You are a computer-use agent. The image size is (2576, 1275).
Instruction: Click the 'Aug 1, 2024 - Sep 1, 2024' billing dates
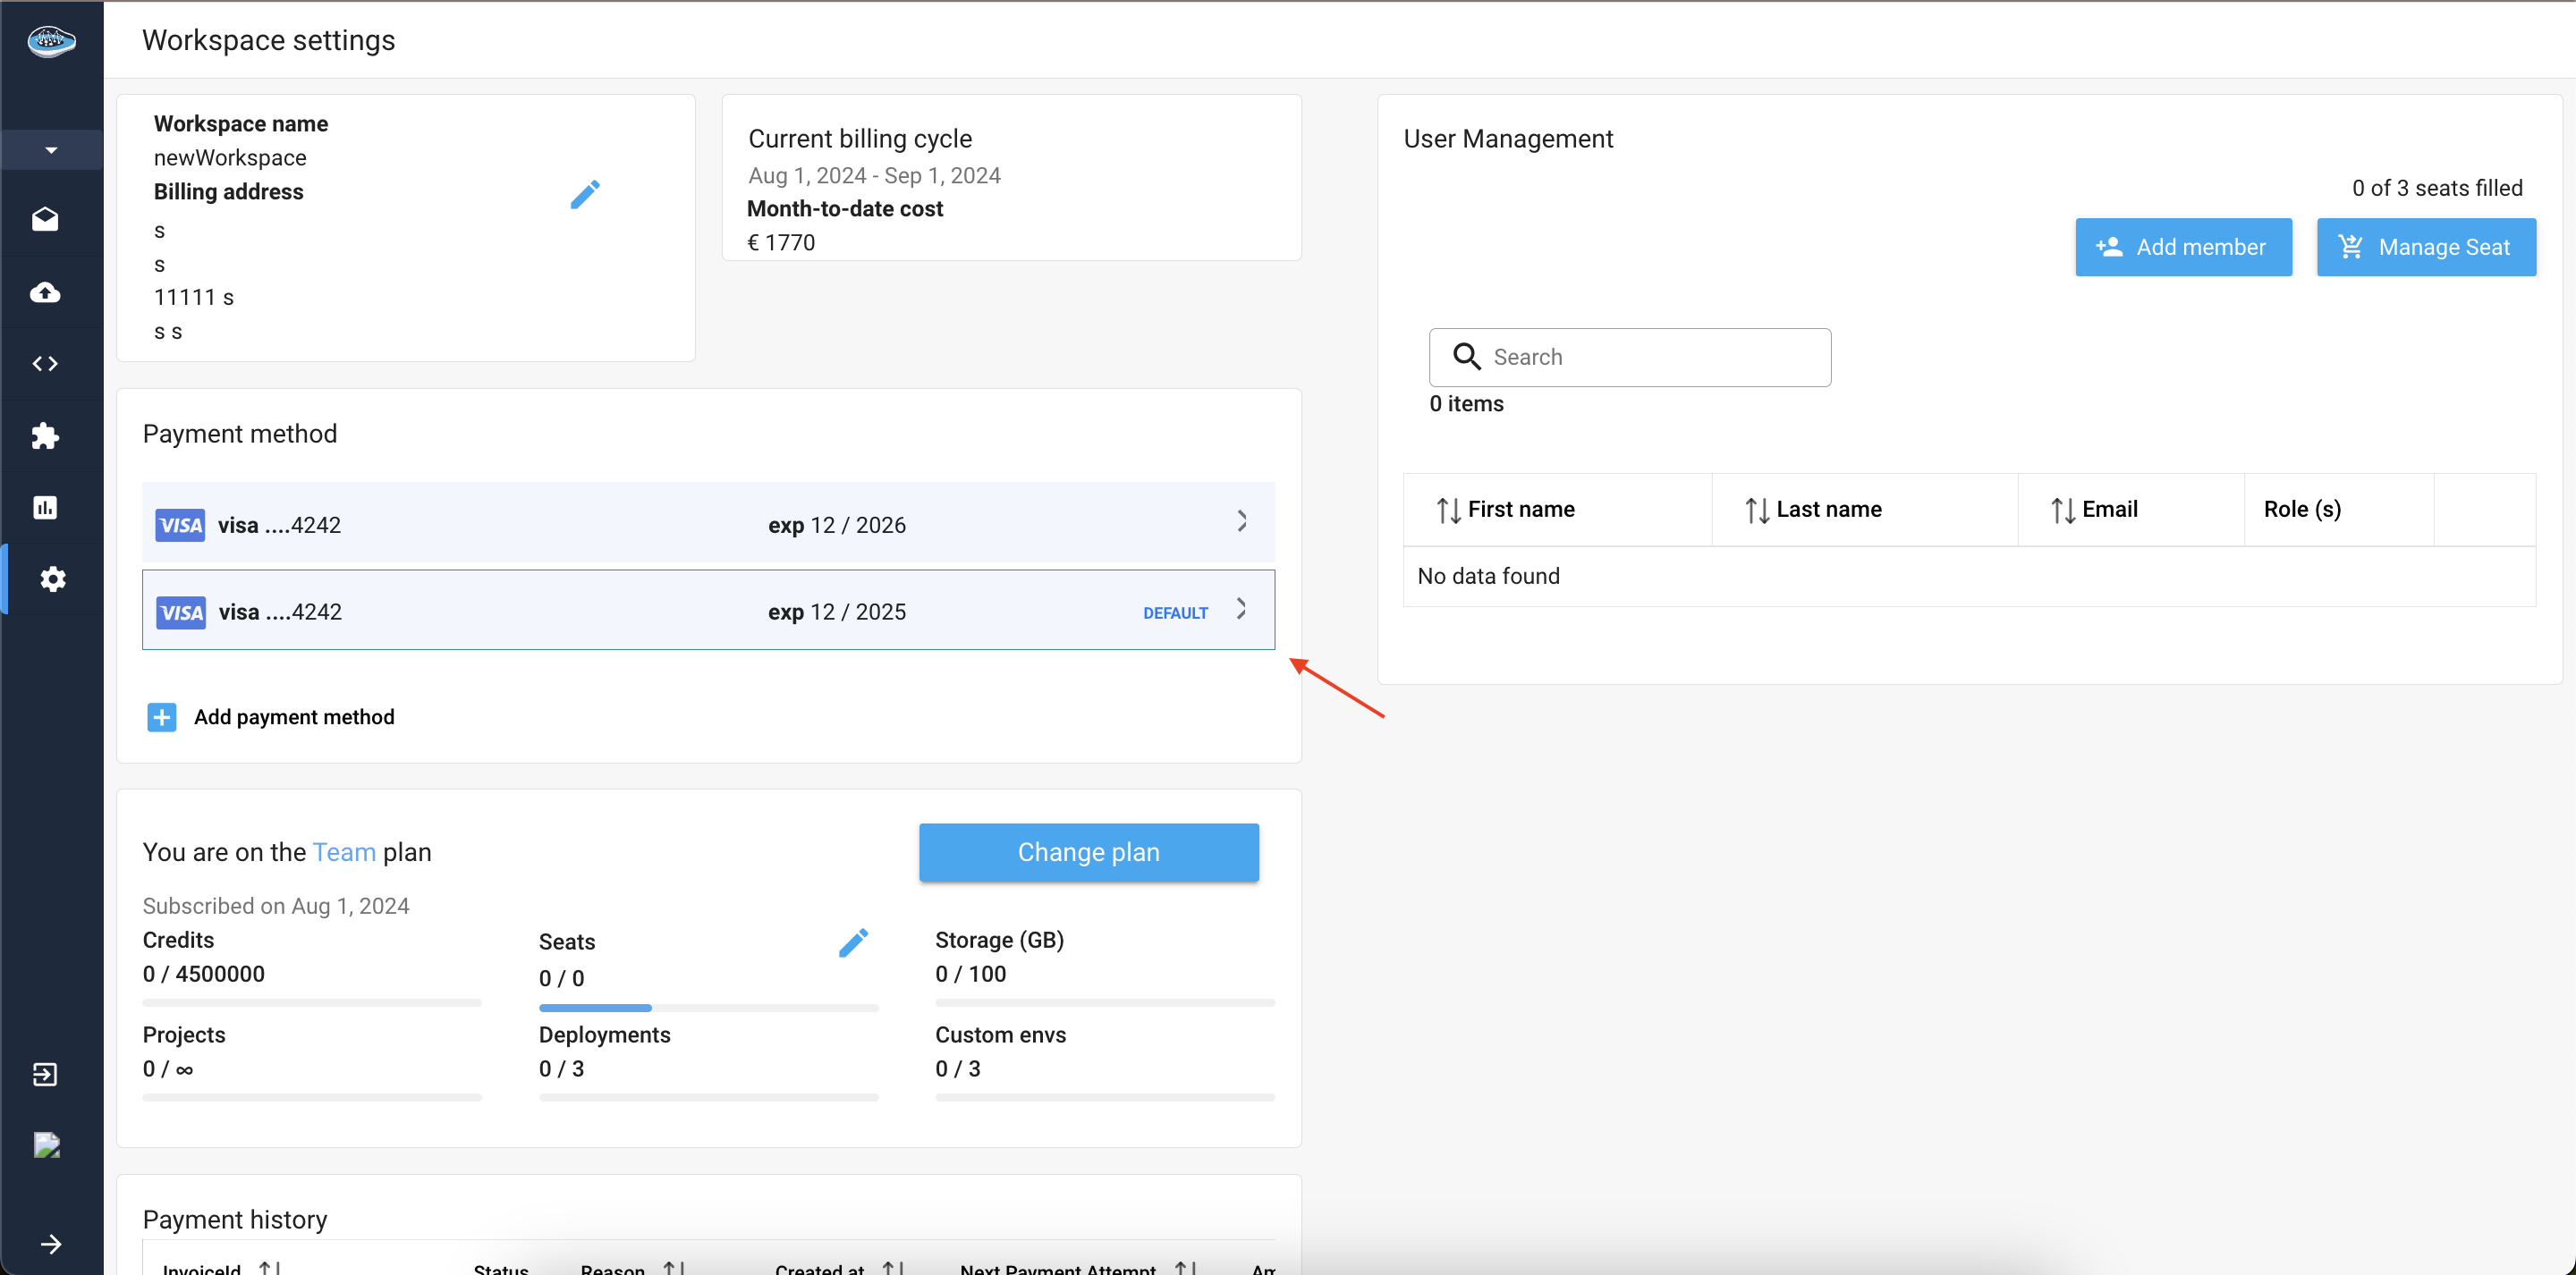pos(874,176)
